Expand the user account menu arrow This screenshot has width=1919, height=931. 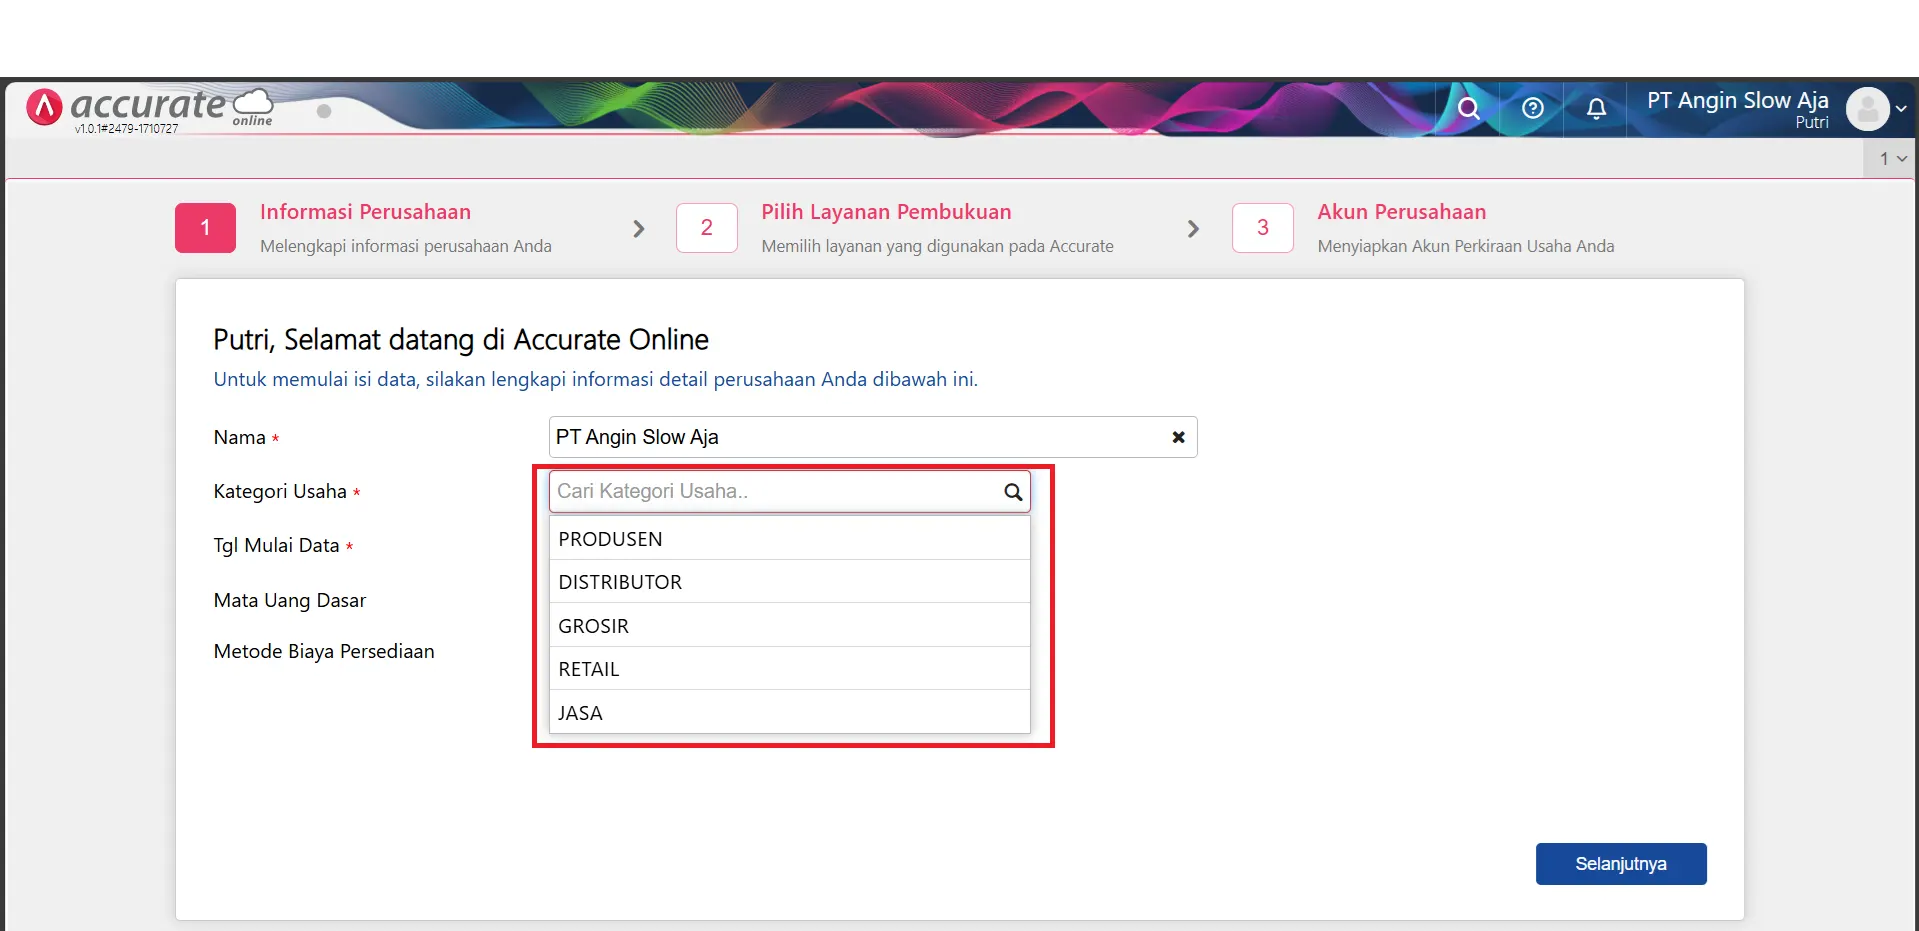1901,109
